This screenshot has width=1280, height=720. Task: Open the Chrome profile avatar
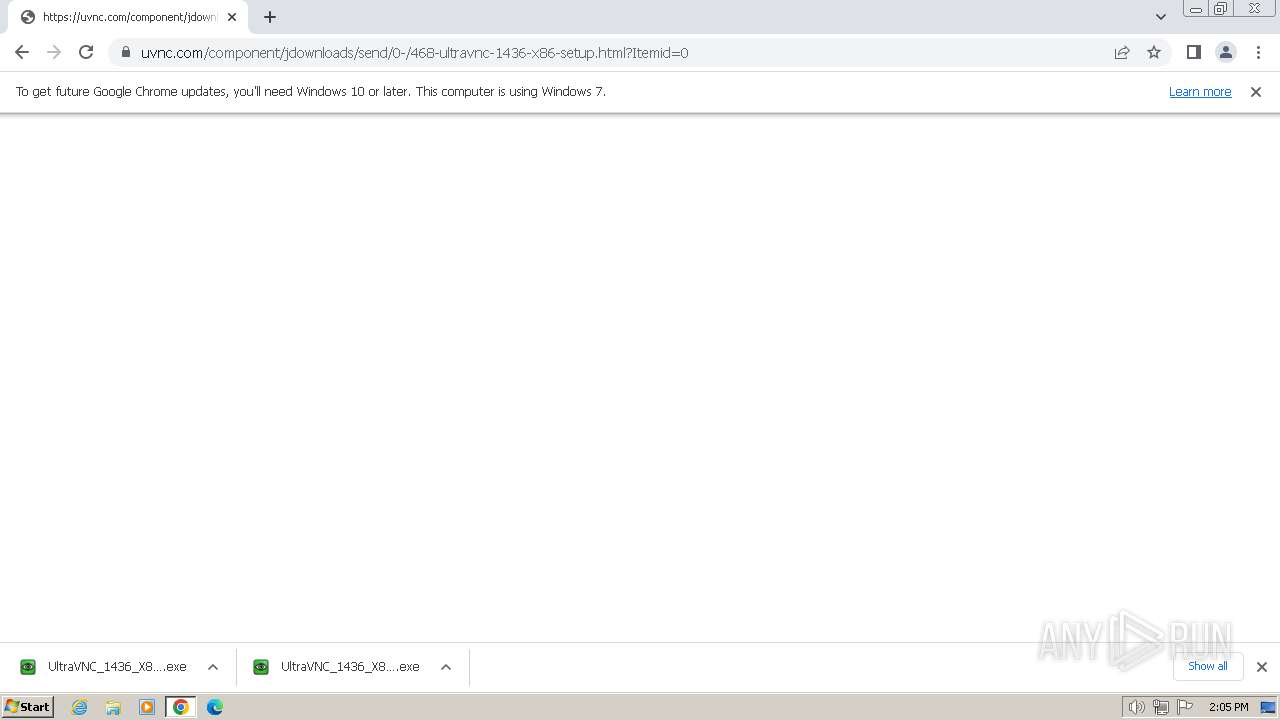point(1226,52)
